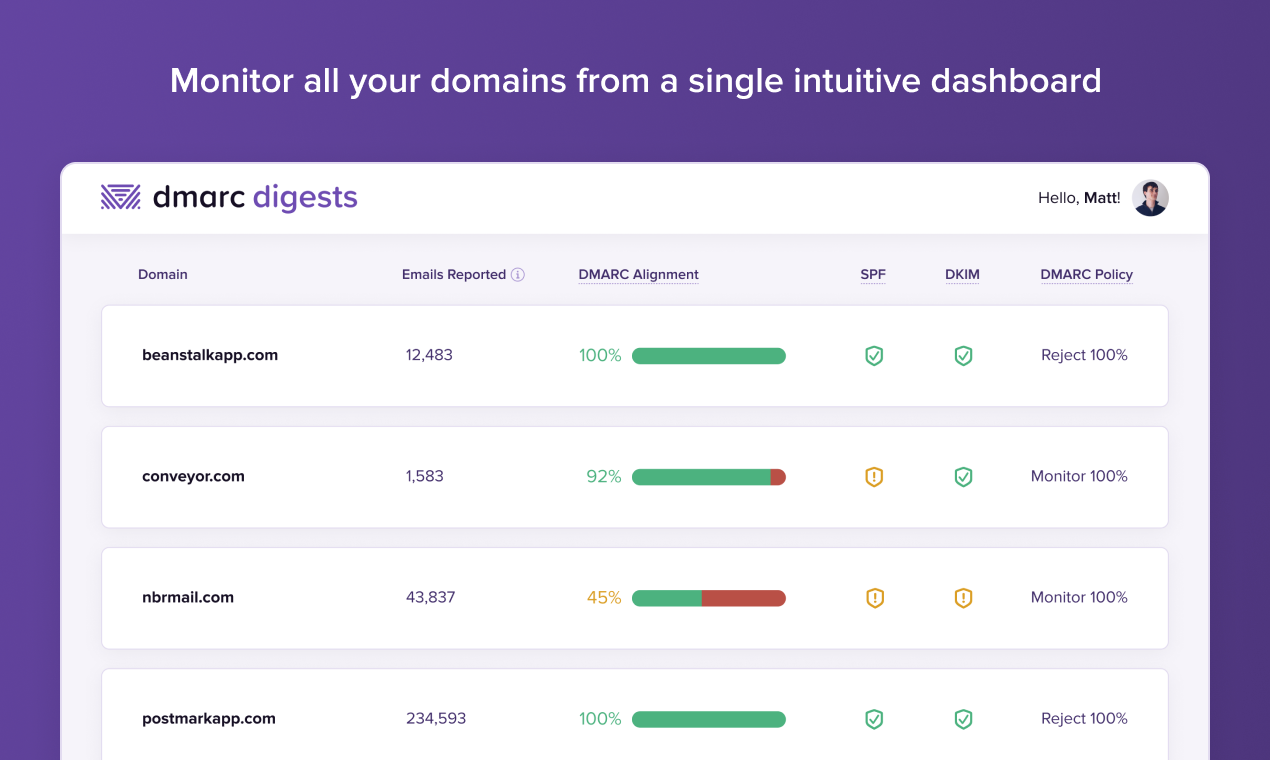This screenshot has height=760, width=1270.
Task: Click the Monitor 100% policy for conveyor.com
Action: tap(1079, 477)
